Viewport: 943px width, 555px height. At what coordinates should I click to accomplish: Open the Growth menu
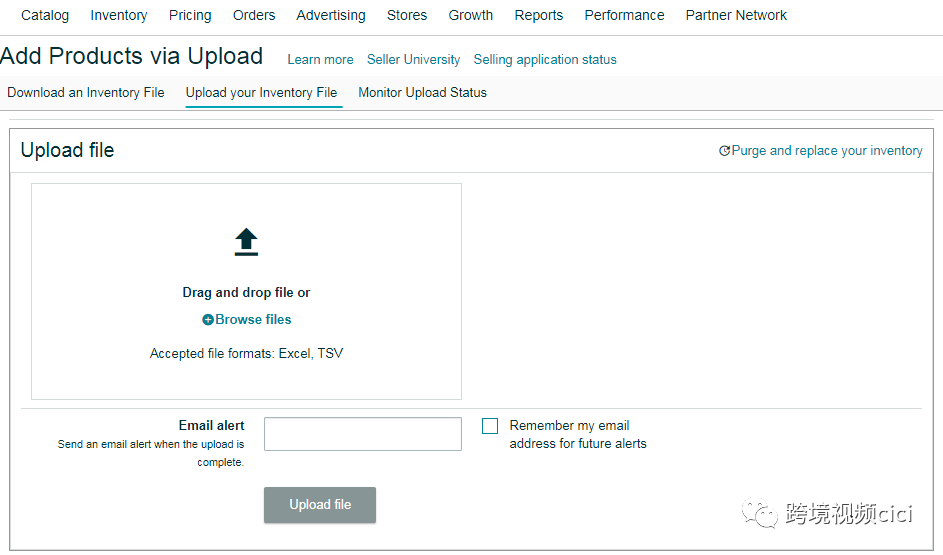point(470,15)
